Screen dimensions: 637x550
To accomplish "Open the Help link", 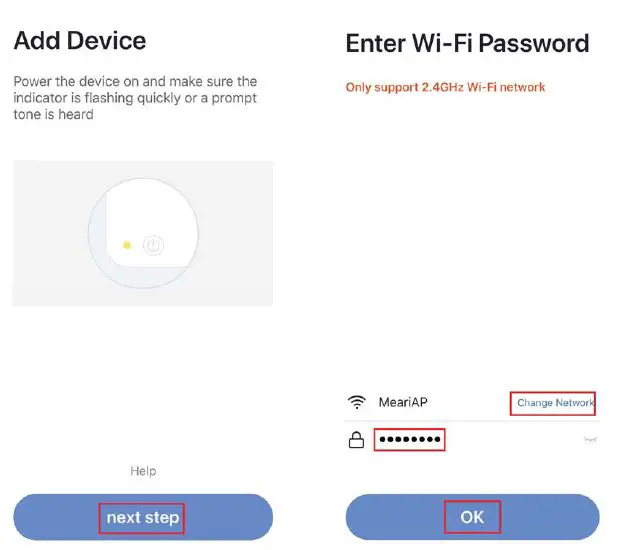I will (x=143, y=471).
